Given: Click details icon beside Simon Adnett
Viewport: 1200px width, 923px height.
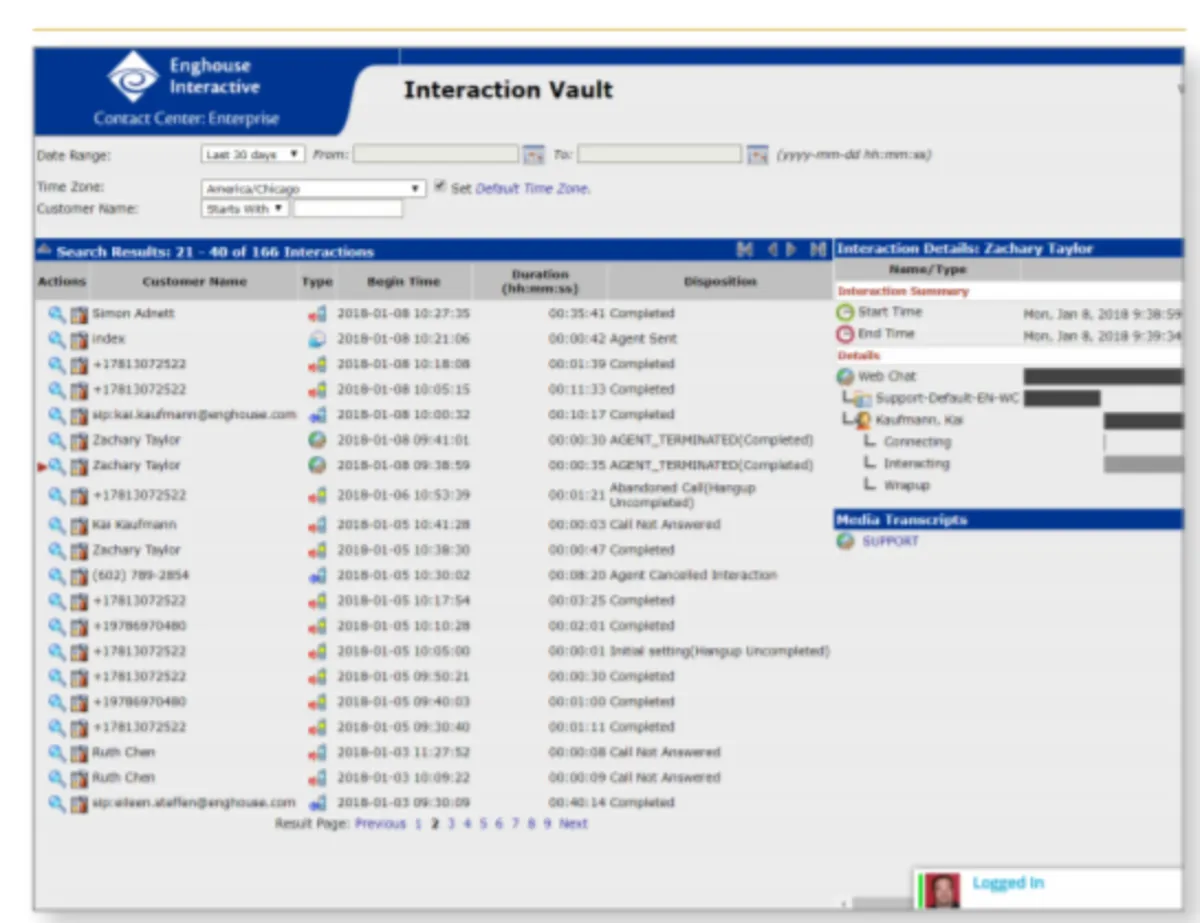Looking at the screenshot, I should pyautogui.click(x=79, y=314).
